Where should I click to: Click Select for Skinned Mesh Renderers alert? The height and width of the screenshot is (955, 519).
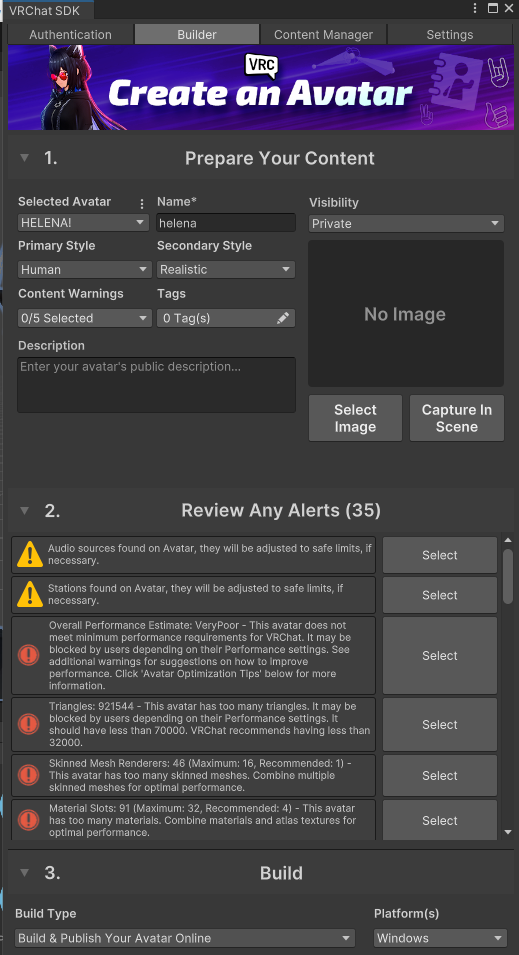[440, 775]
